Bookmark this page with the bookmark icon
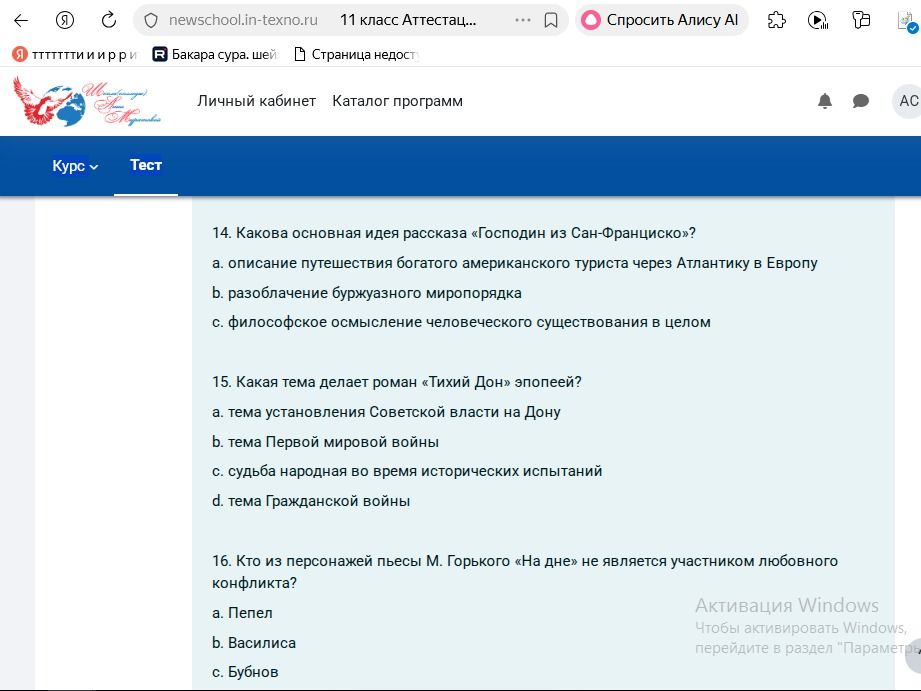 pyautogui.click(x=550, y=21)
